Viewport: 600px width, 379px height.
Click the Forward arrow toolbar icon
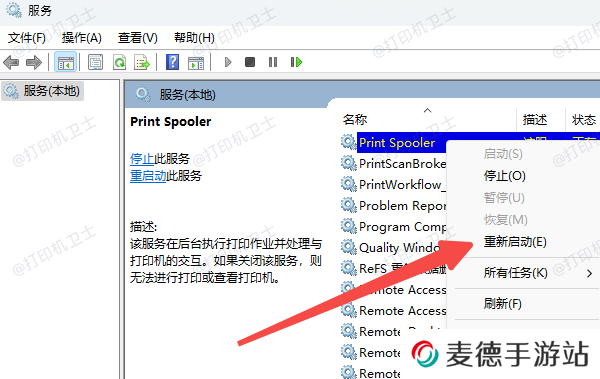[34, 62]
